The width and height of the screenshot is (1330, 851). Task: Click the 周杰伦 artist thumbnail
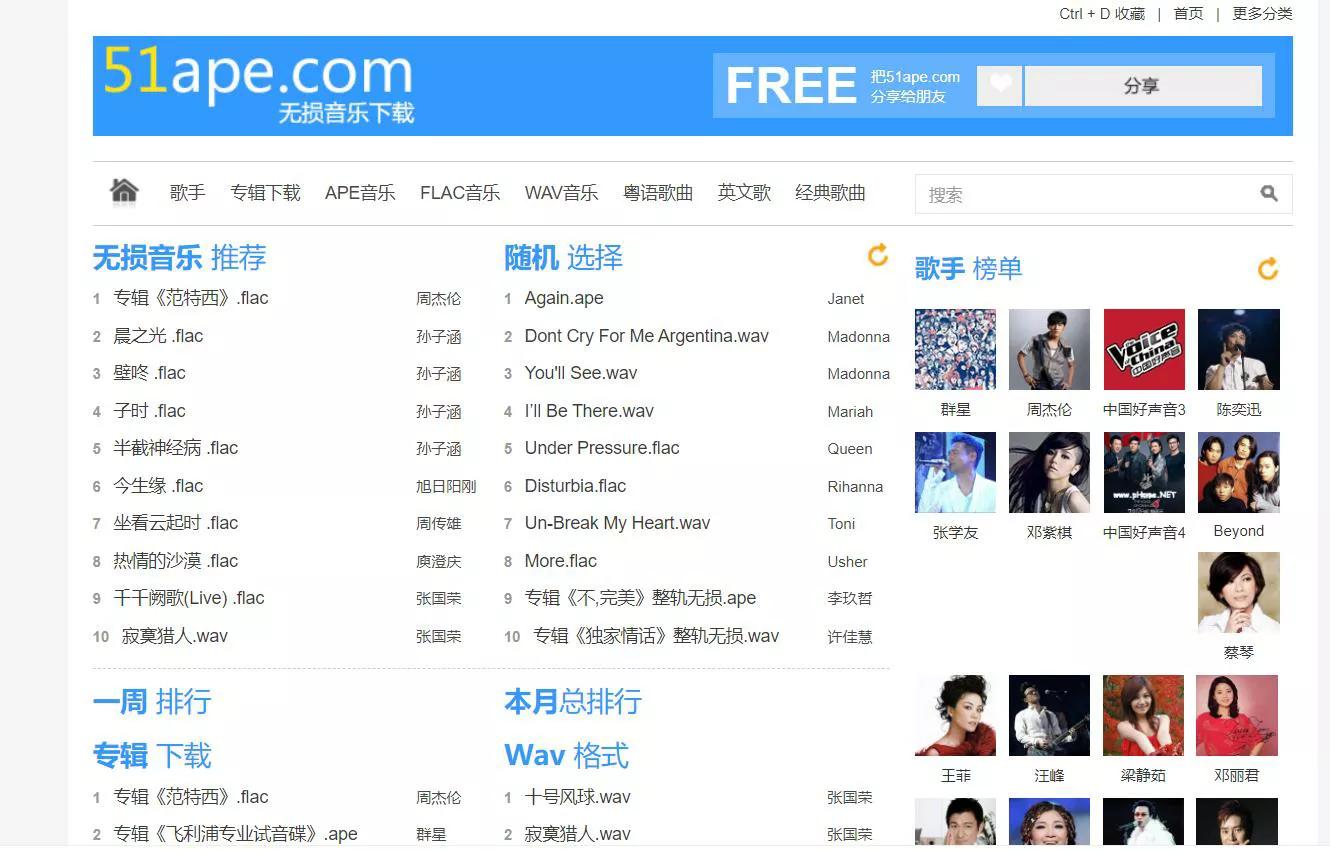pyautogui.click(x=1049, y=349)
